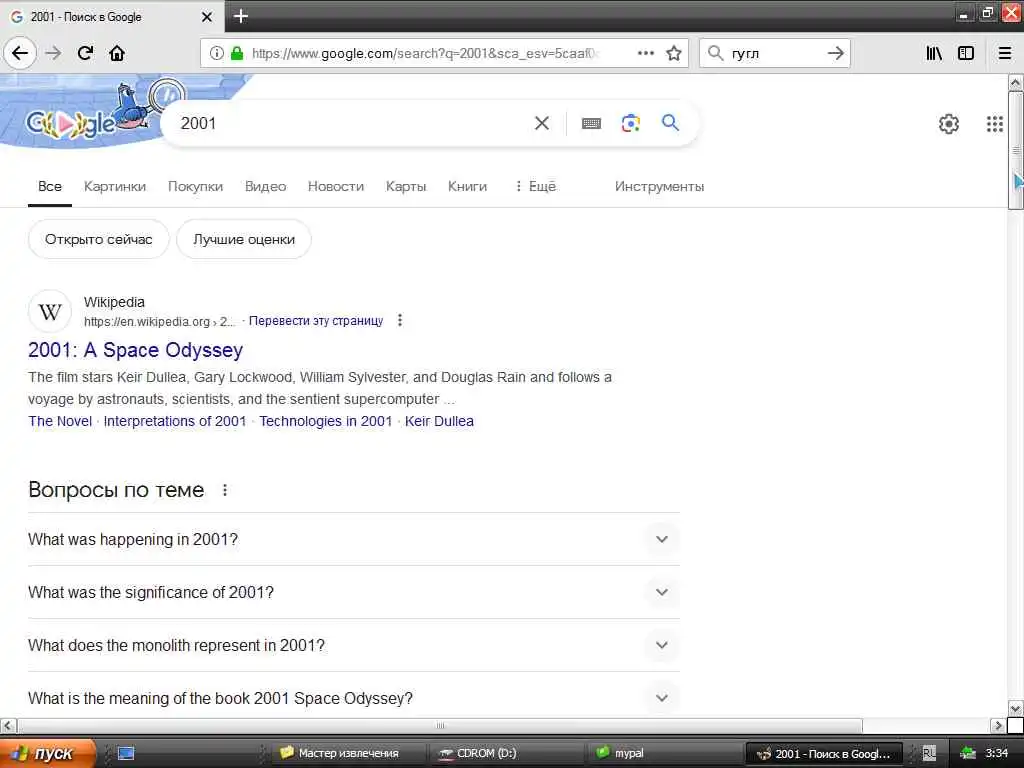Click the vertical scrollbar down arrow

click(x=1016, y=709)
